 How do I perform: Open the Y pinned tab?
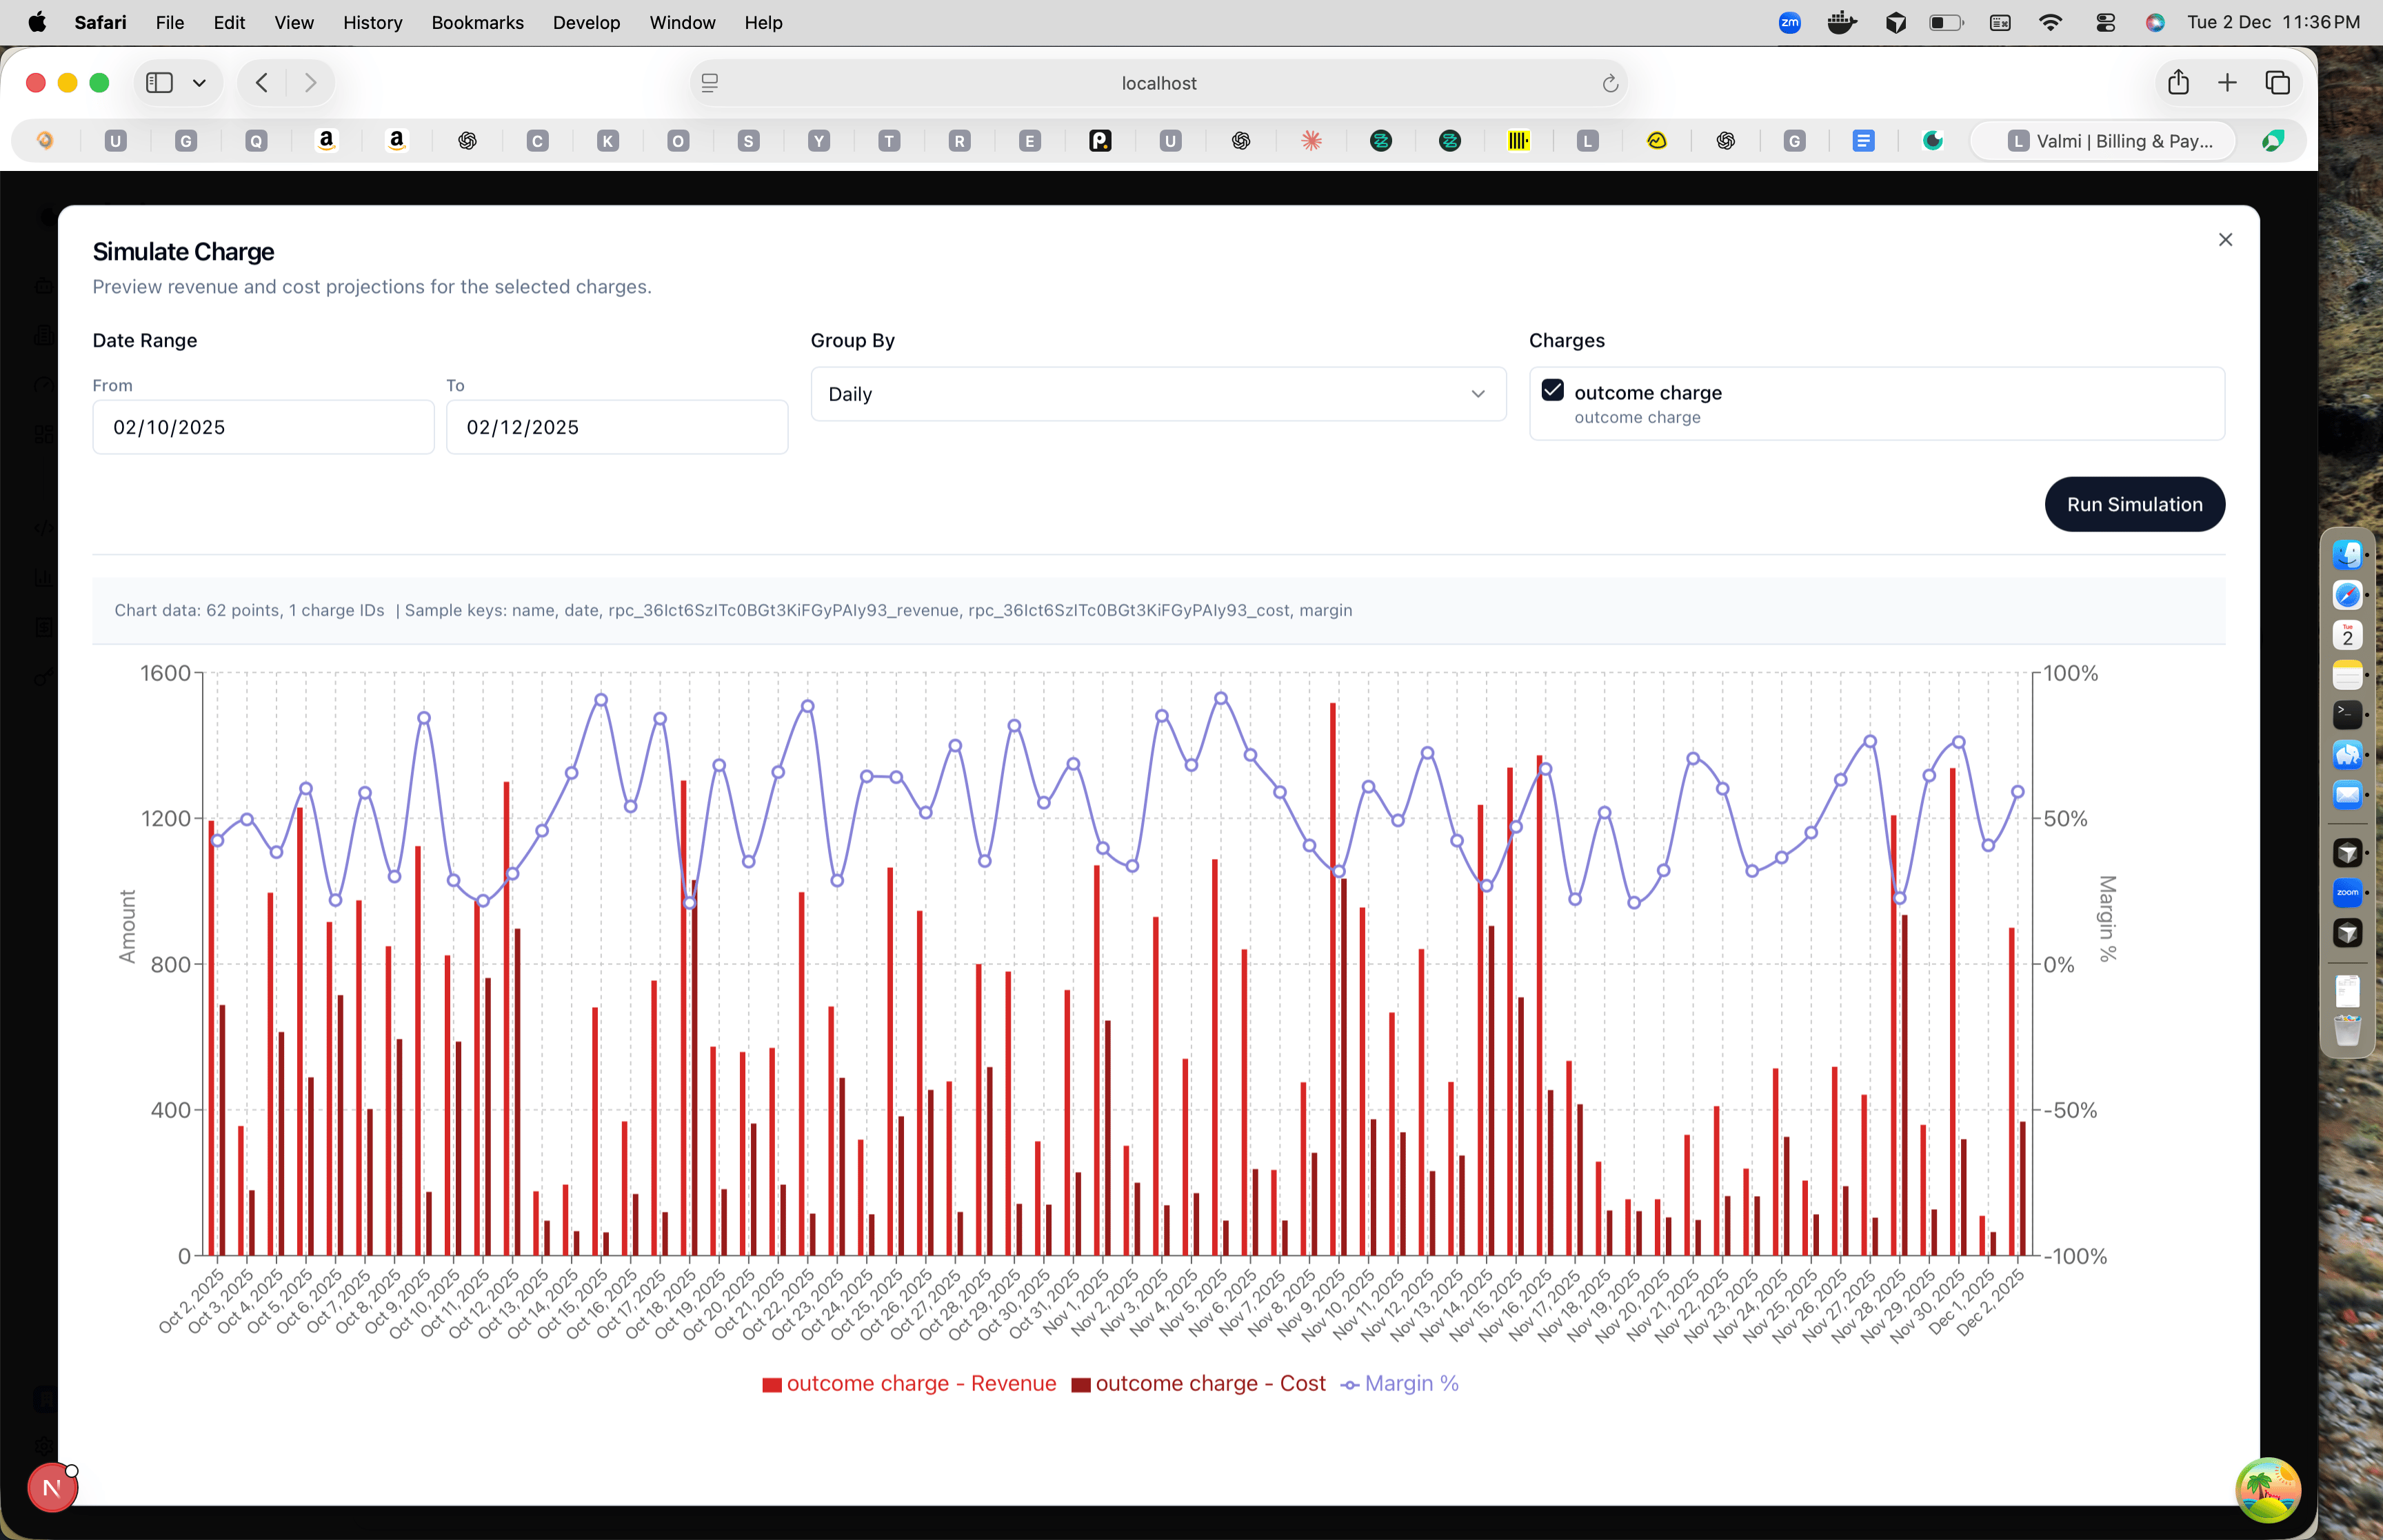819,141
